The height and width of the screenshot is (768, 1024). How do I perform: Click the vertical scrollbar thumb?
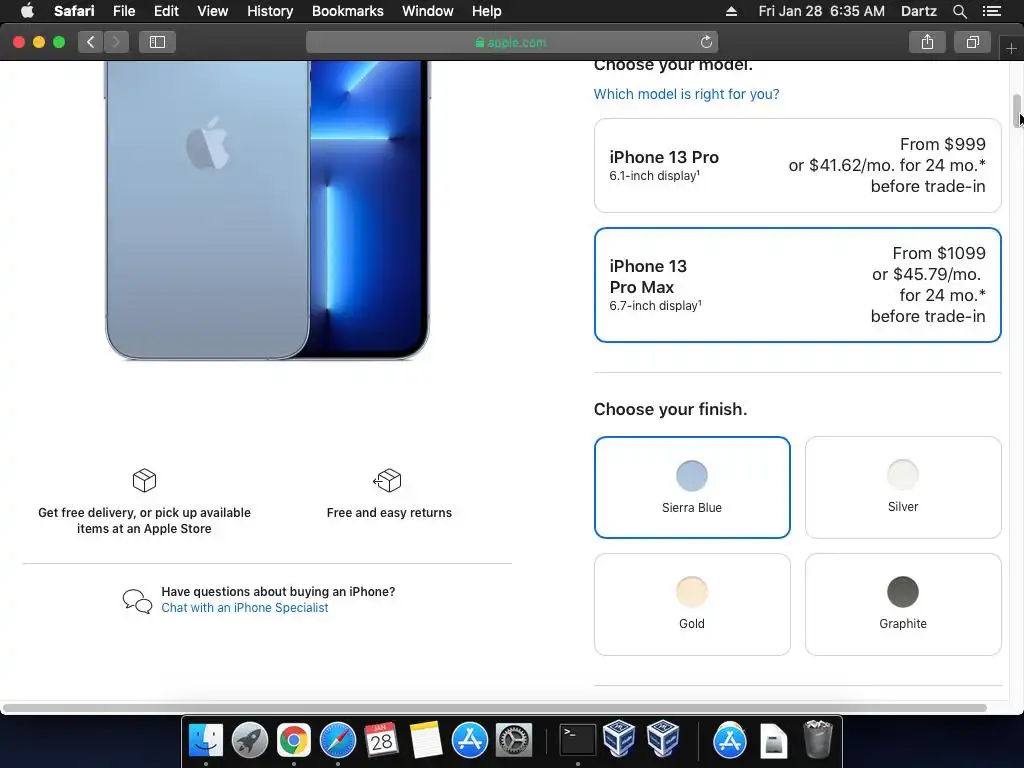coord(1017,111)
